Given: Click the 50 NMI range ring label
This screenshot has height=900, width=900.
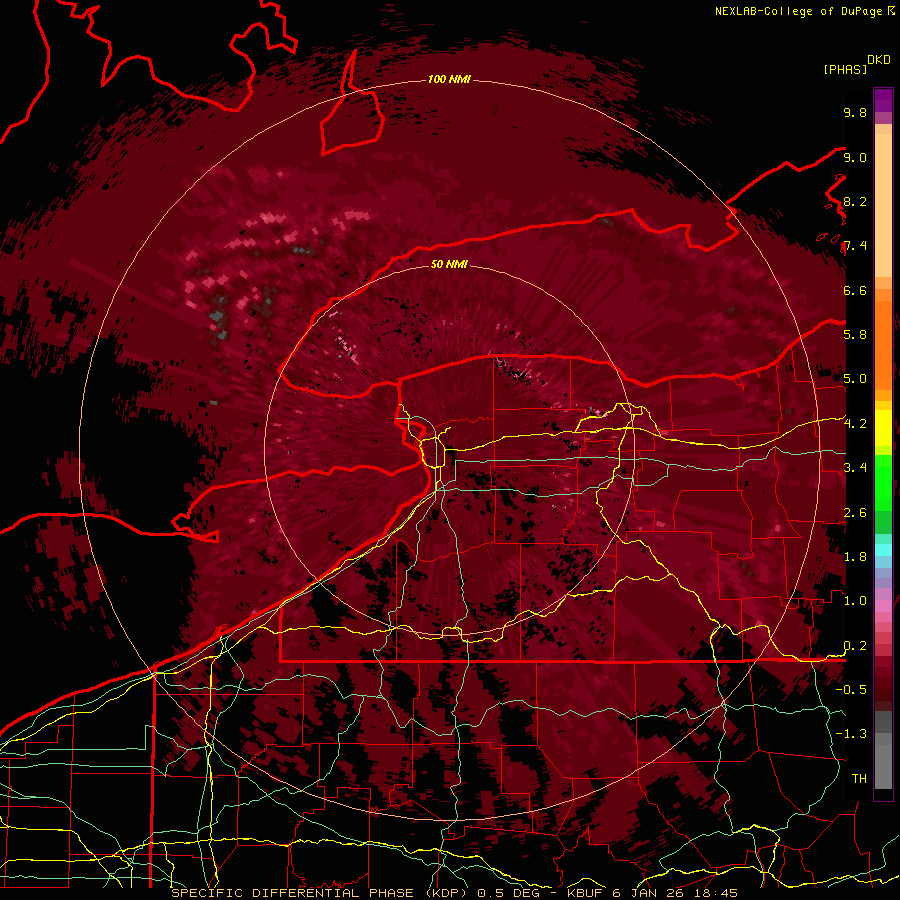Looking at the screenshot, I should (x=449, y=264).
